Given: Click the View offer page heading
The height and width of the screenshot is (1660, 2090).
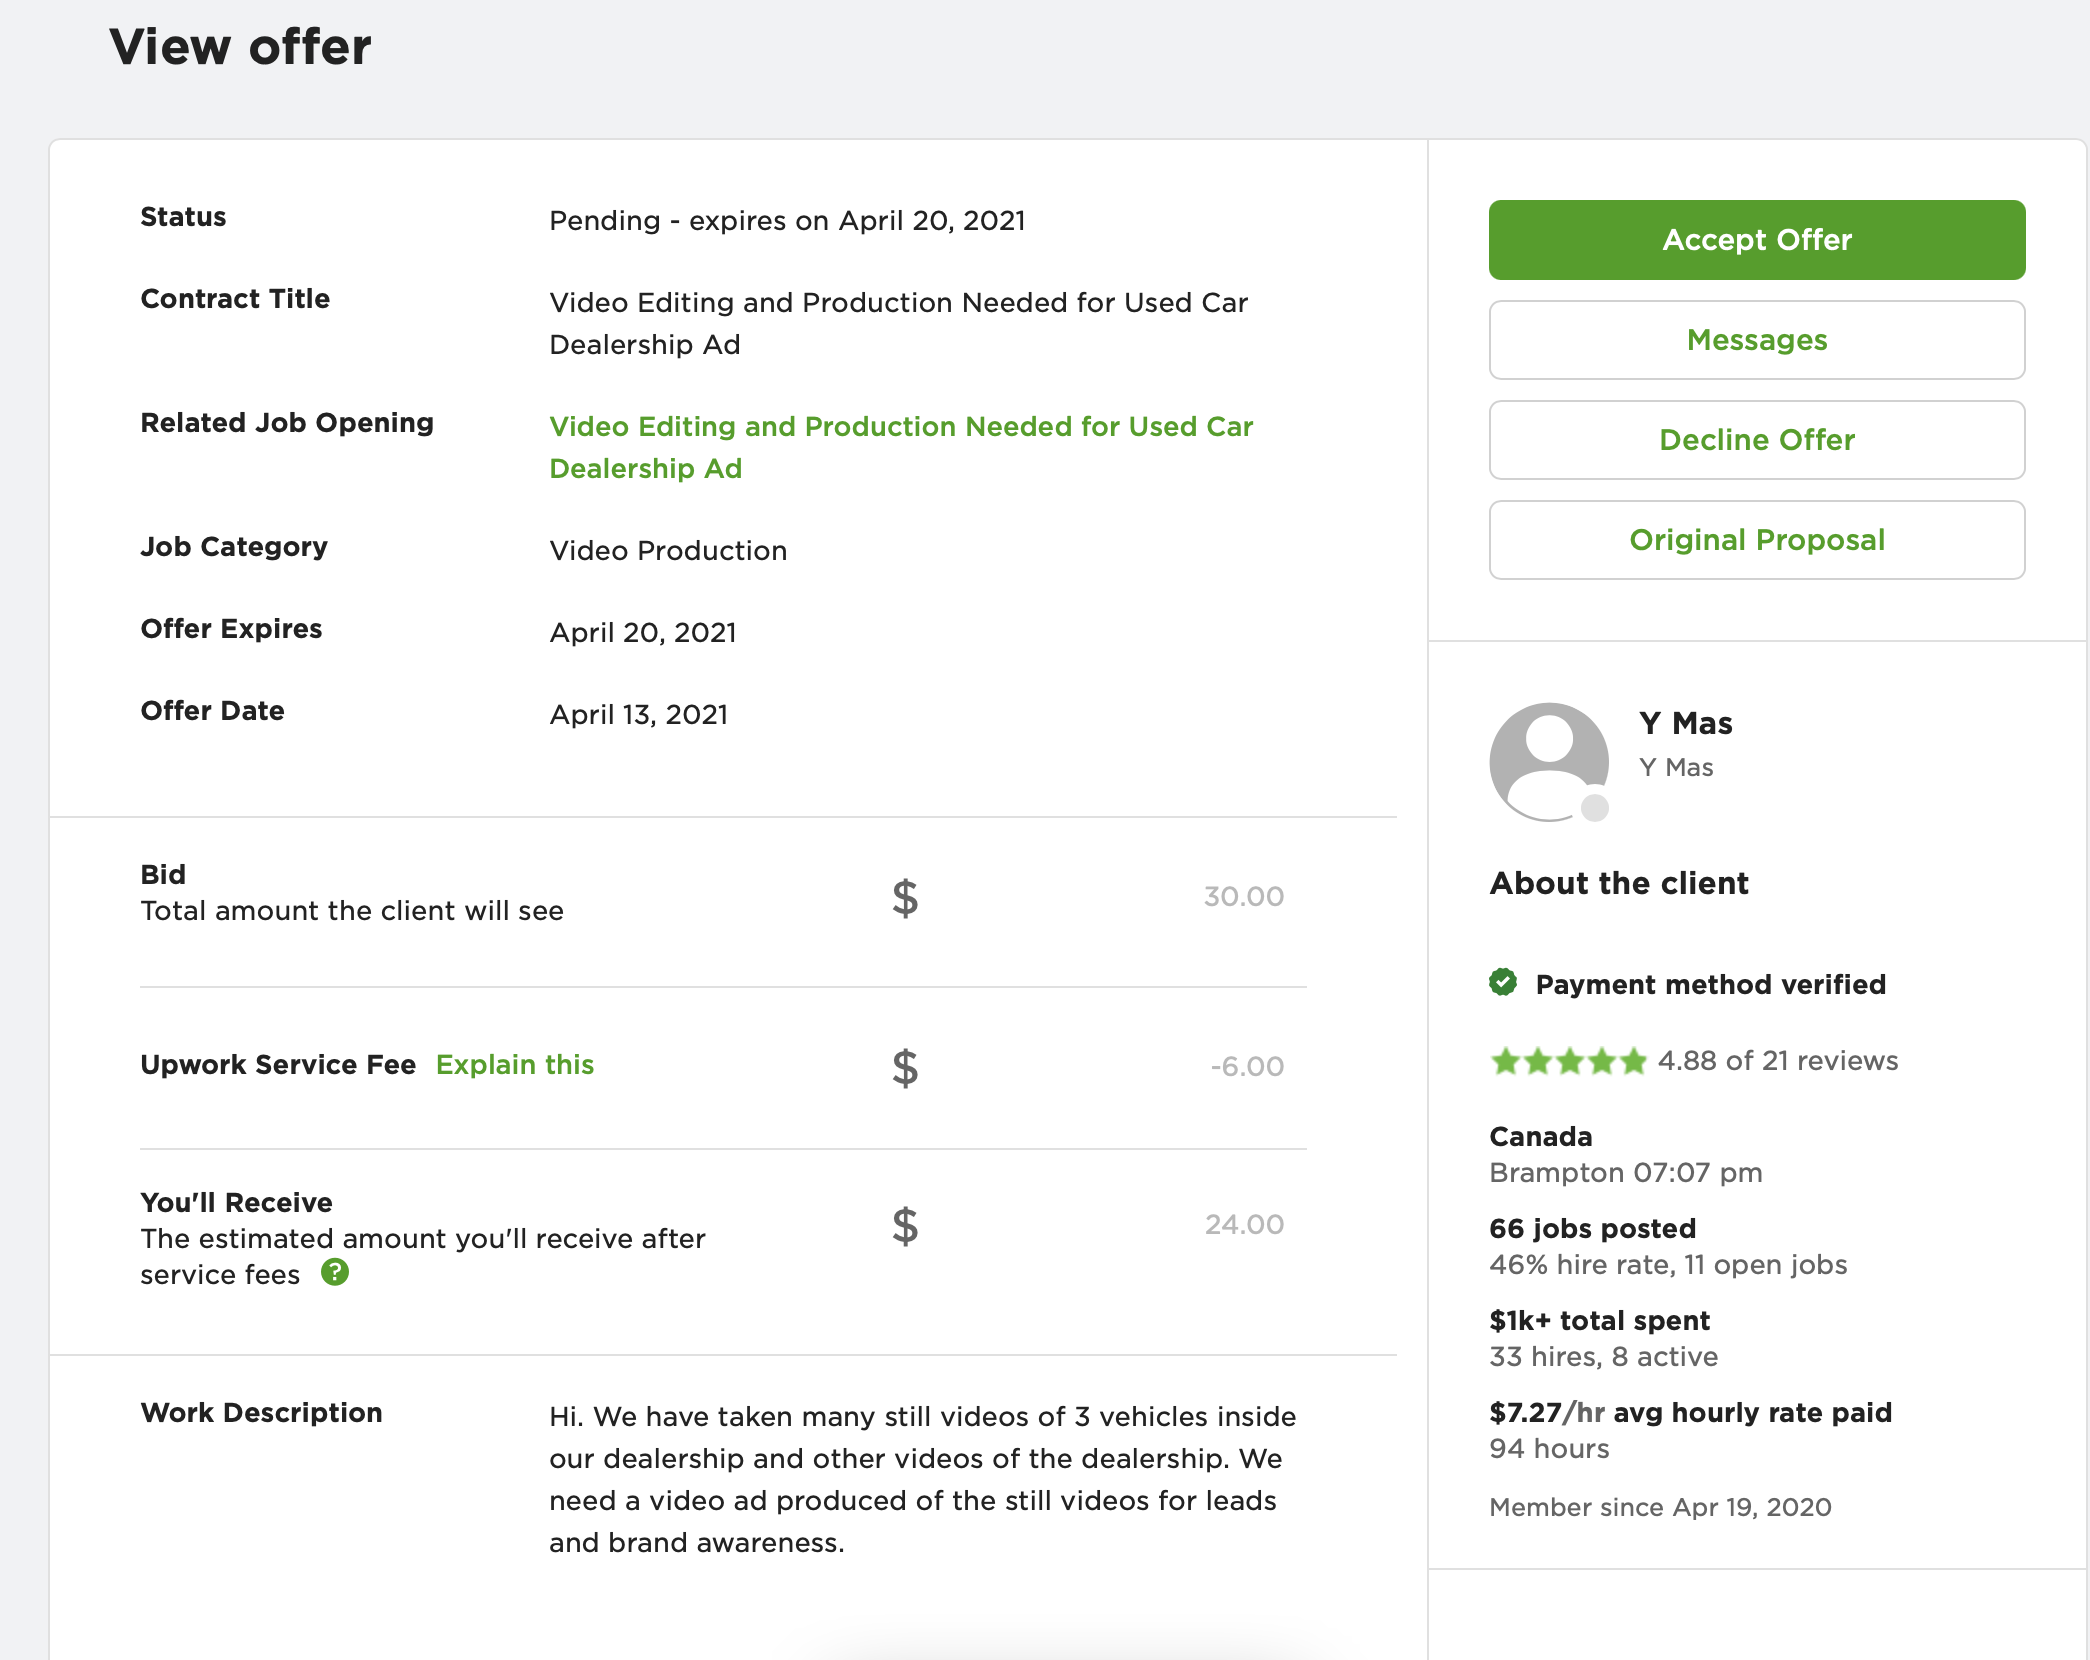Looking at the screenshot, I should (240, 47).
